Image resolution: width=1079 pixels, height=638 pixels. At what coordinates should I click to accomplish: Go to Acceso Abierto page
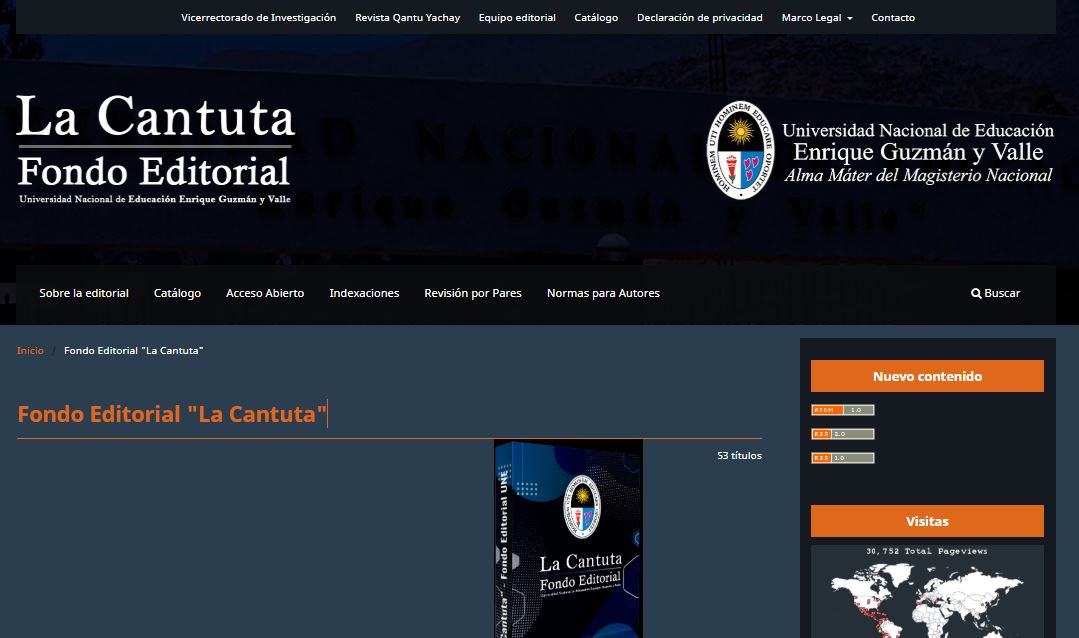coord(265,293)
